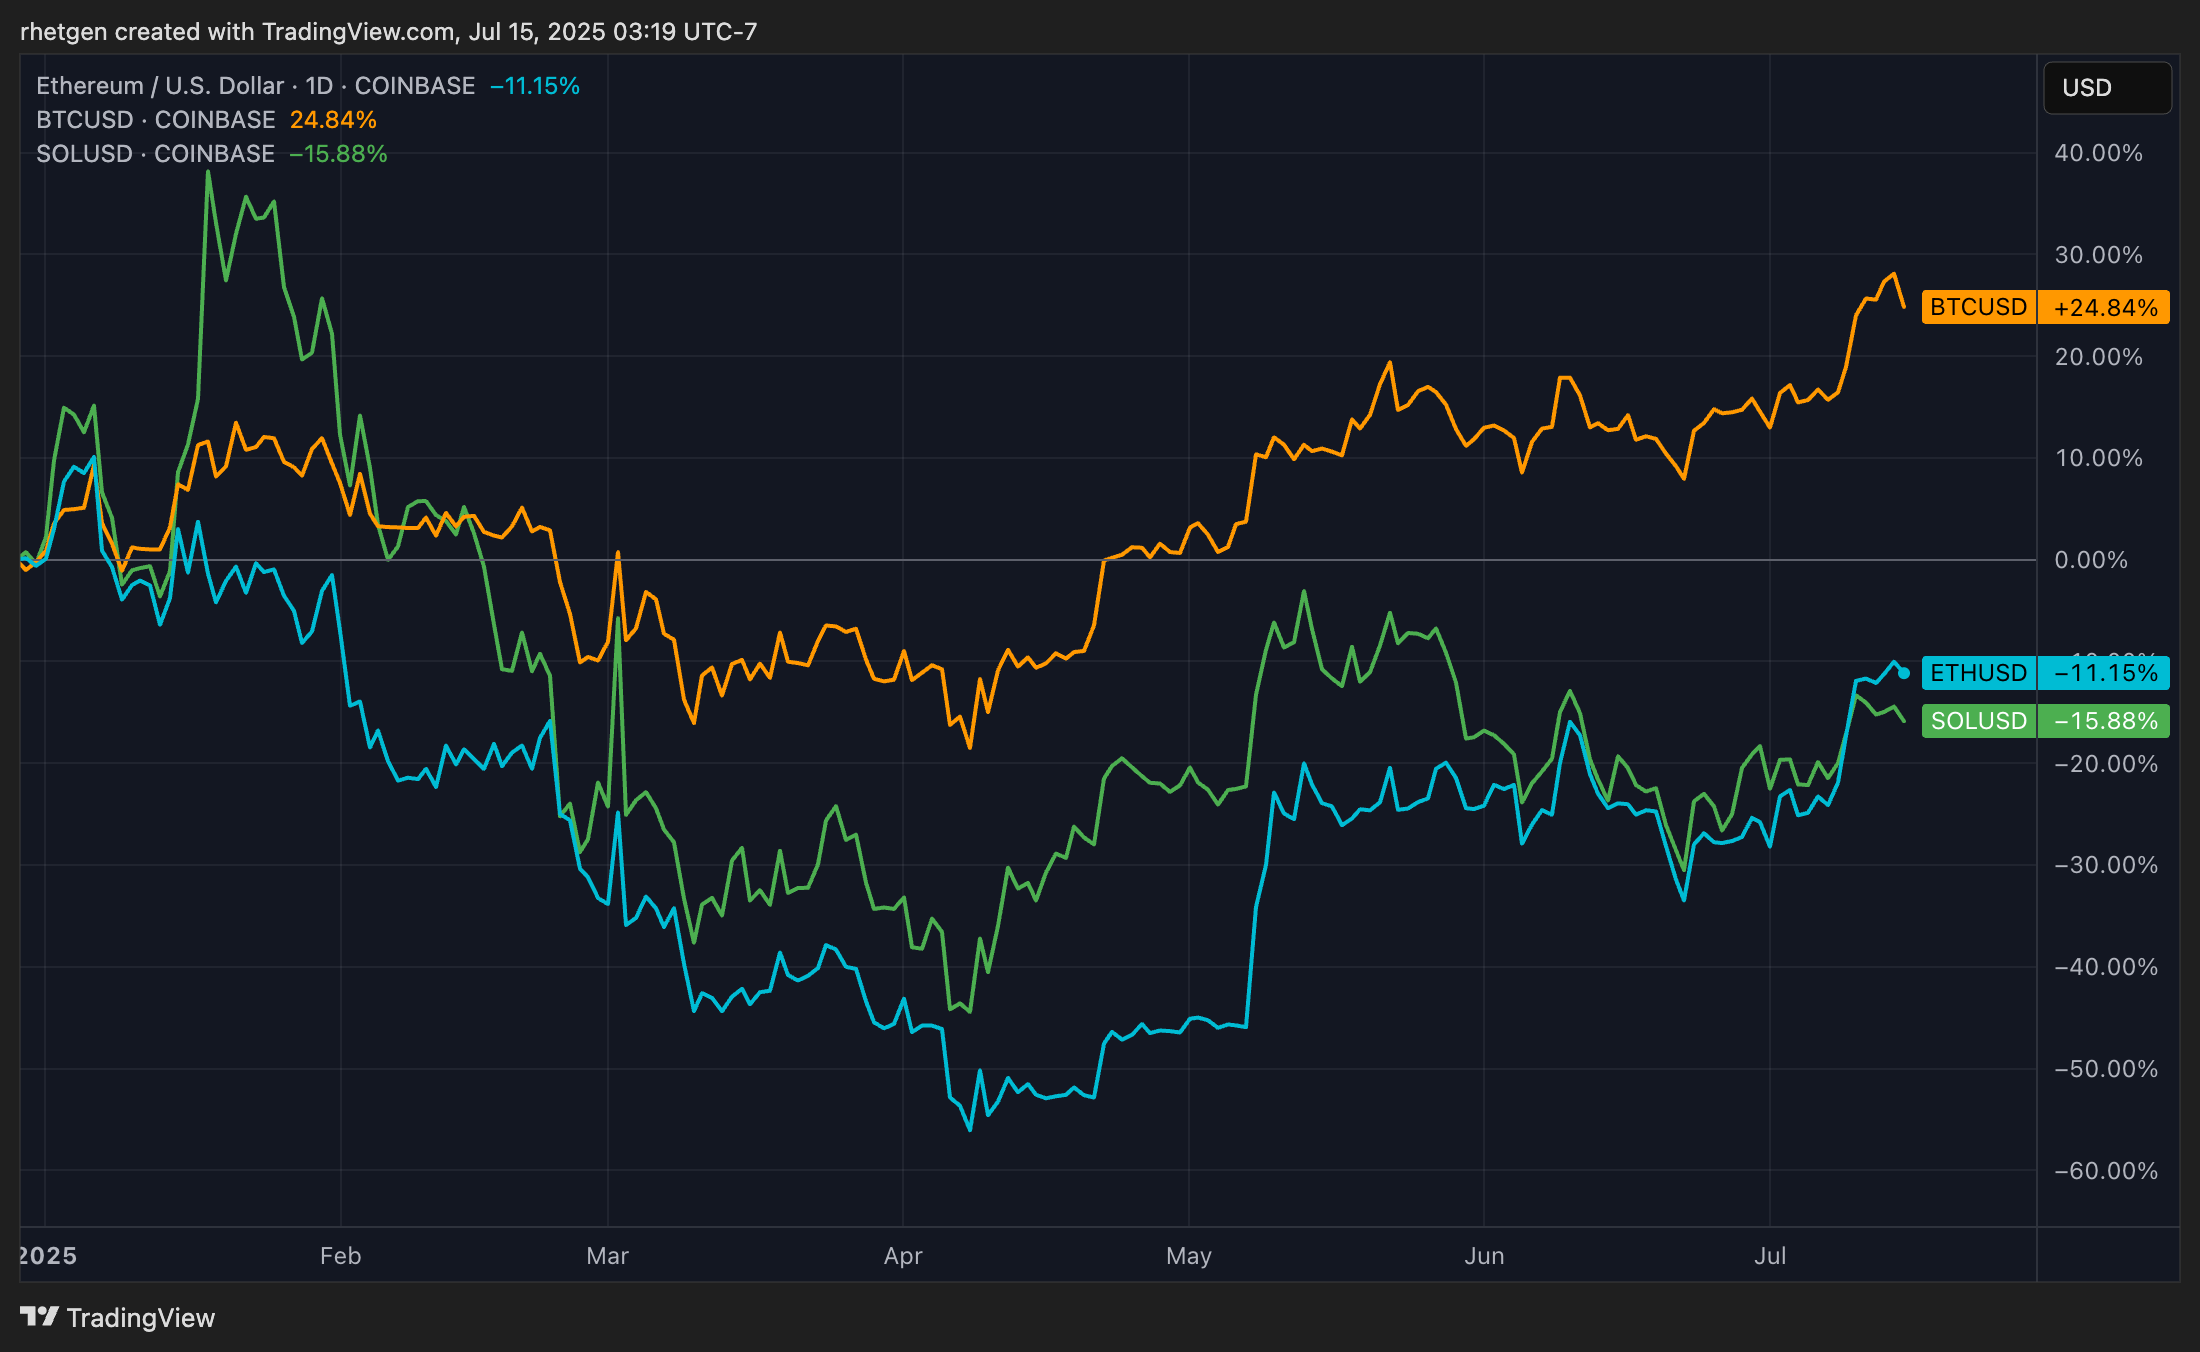The image size is (2200, 1352).
Task: Click the TradingView wordmark text
Action: [140, 1318]
